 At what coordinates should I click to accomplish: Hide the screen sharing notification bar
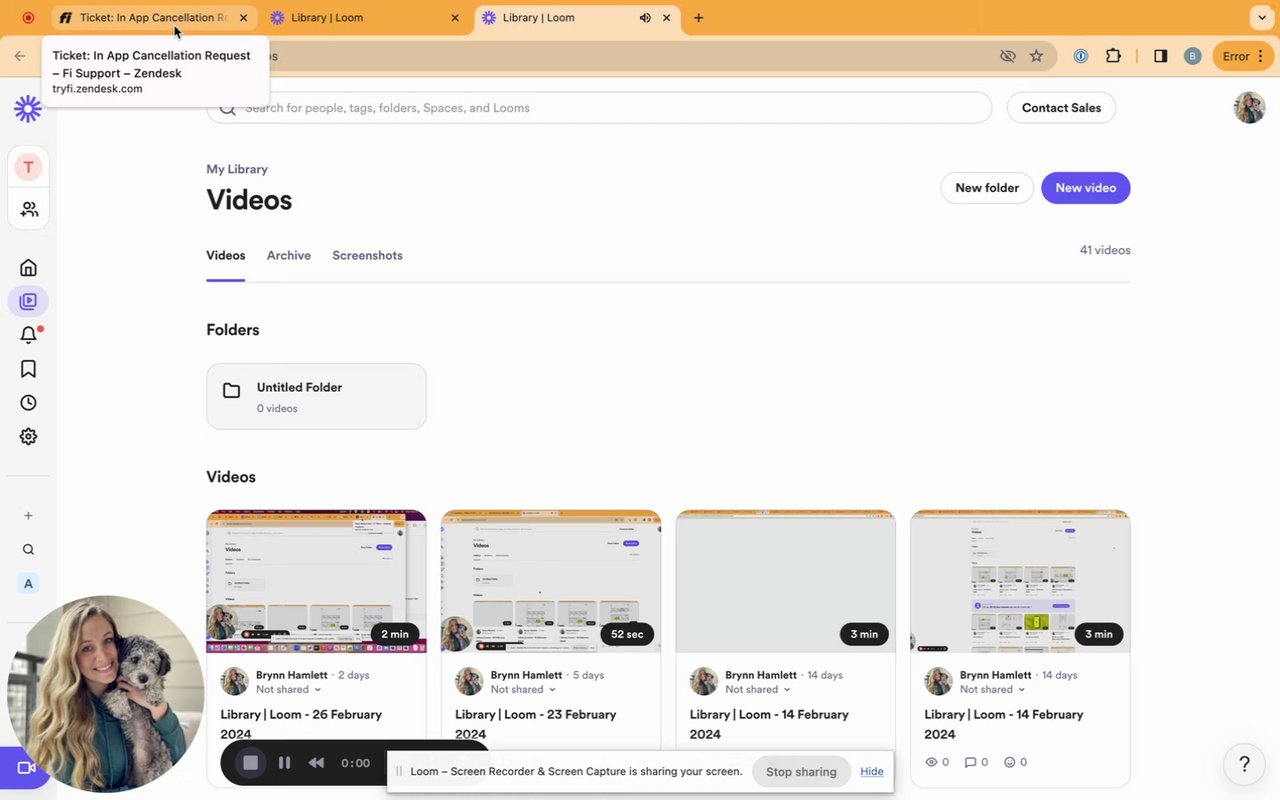(872, 772)
